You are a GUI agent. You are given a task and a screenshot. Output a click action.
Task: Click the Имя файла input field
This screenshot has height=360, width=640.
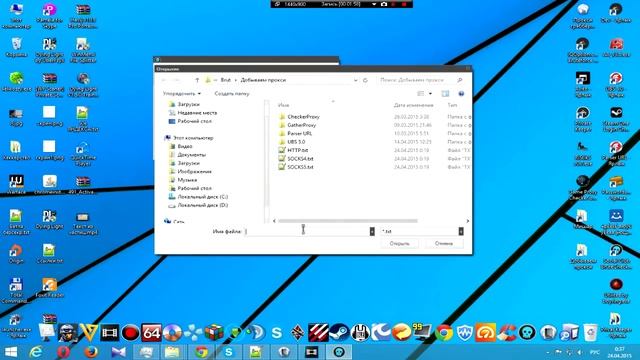[x=307, y=231]
